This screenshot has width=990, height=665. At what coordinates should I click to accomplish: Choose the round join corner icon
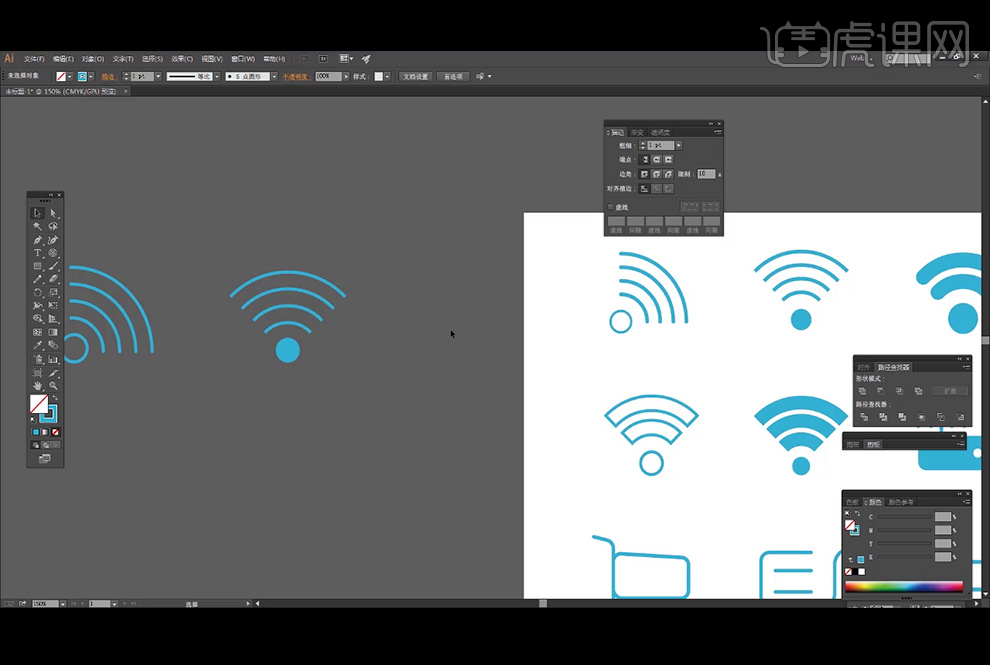pyautogui.click(x=657, y=174)
